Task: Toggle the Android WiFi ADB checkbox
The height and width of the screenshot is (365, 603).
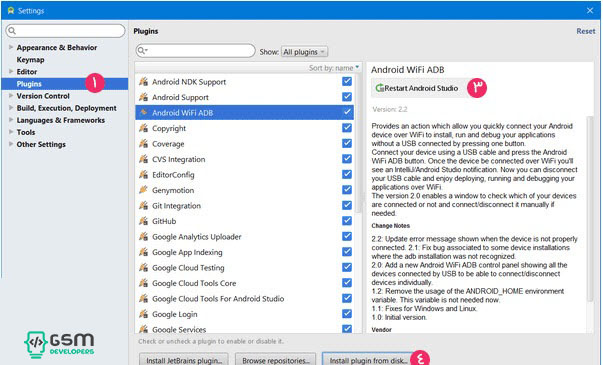Action: tap(347, 112)
